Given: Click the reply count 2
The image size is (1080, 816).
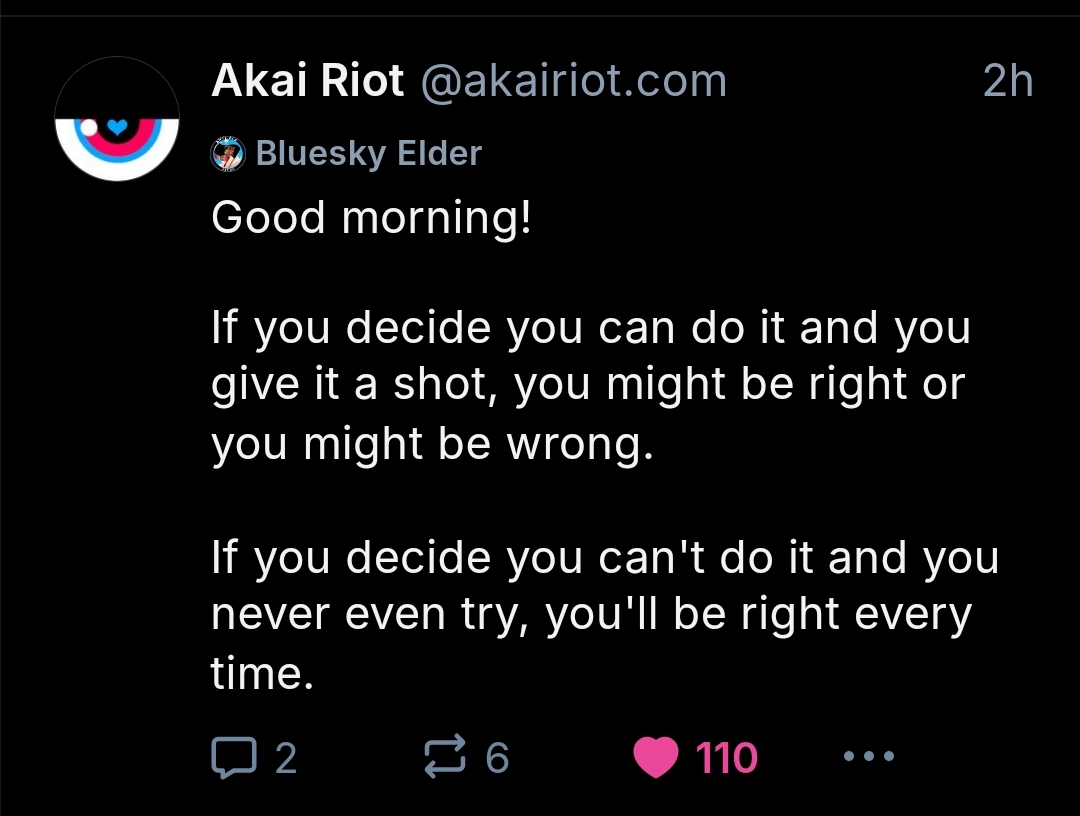Looking at the screenshot, I should tap(286, 758).
